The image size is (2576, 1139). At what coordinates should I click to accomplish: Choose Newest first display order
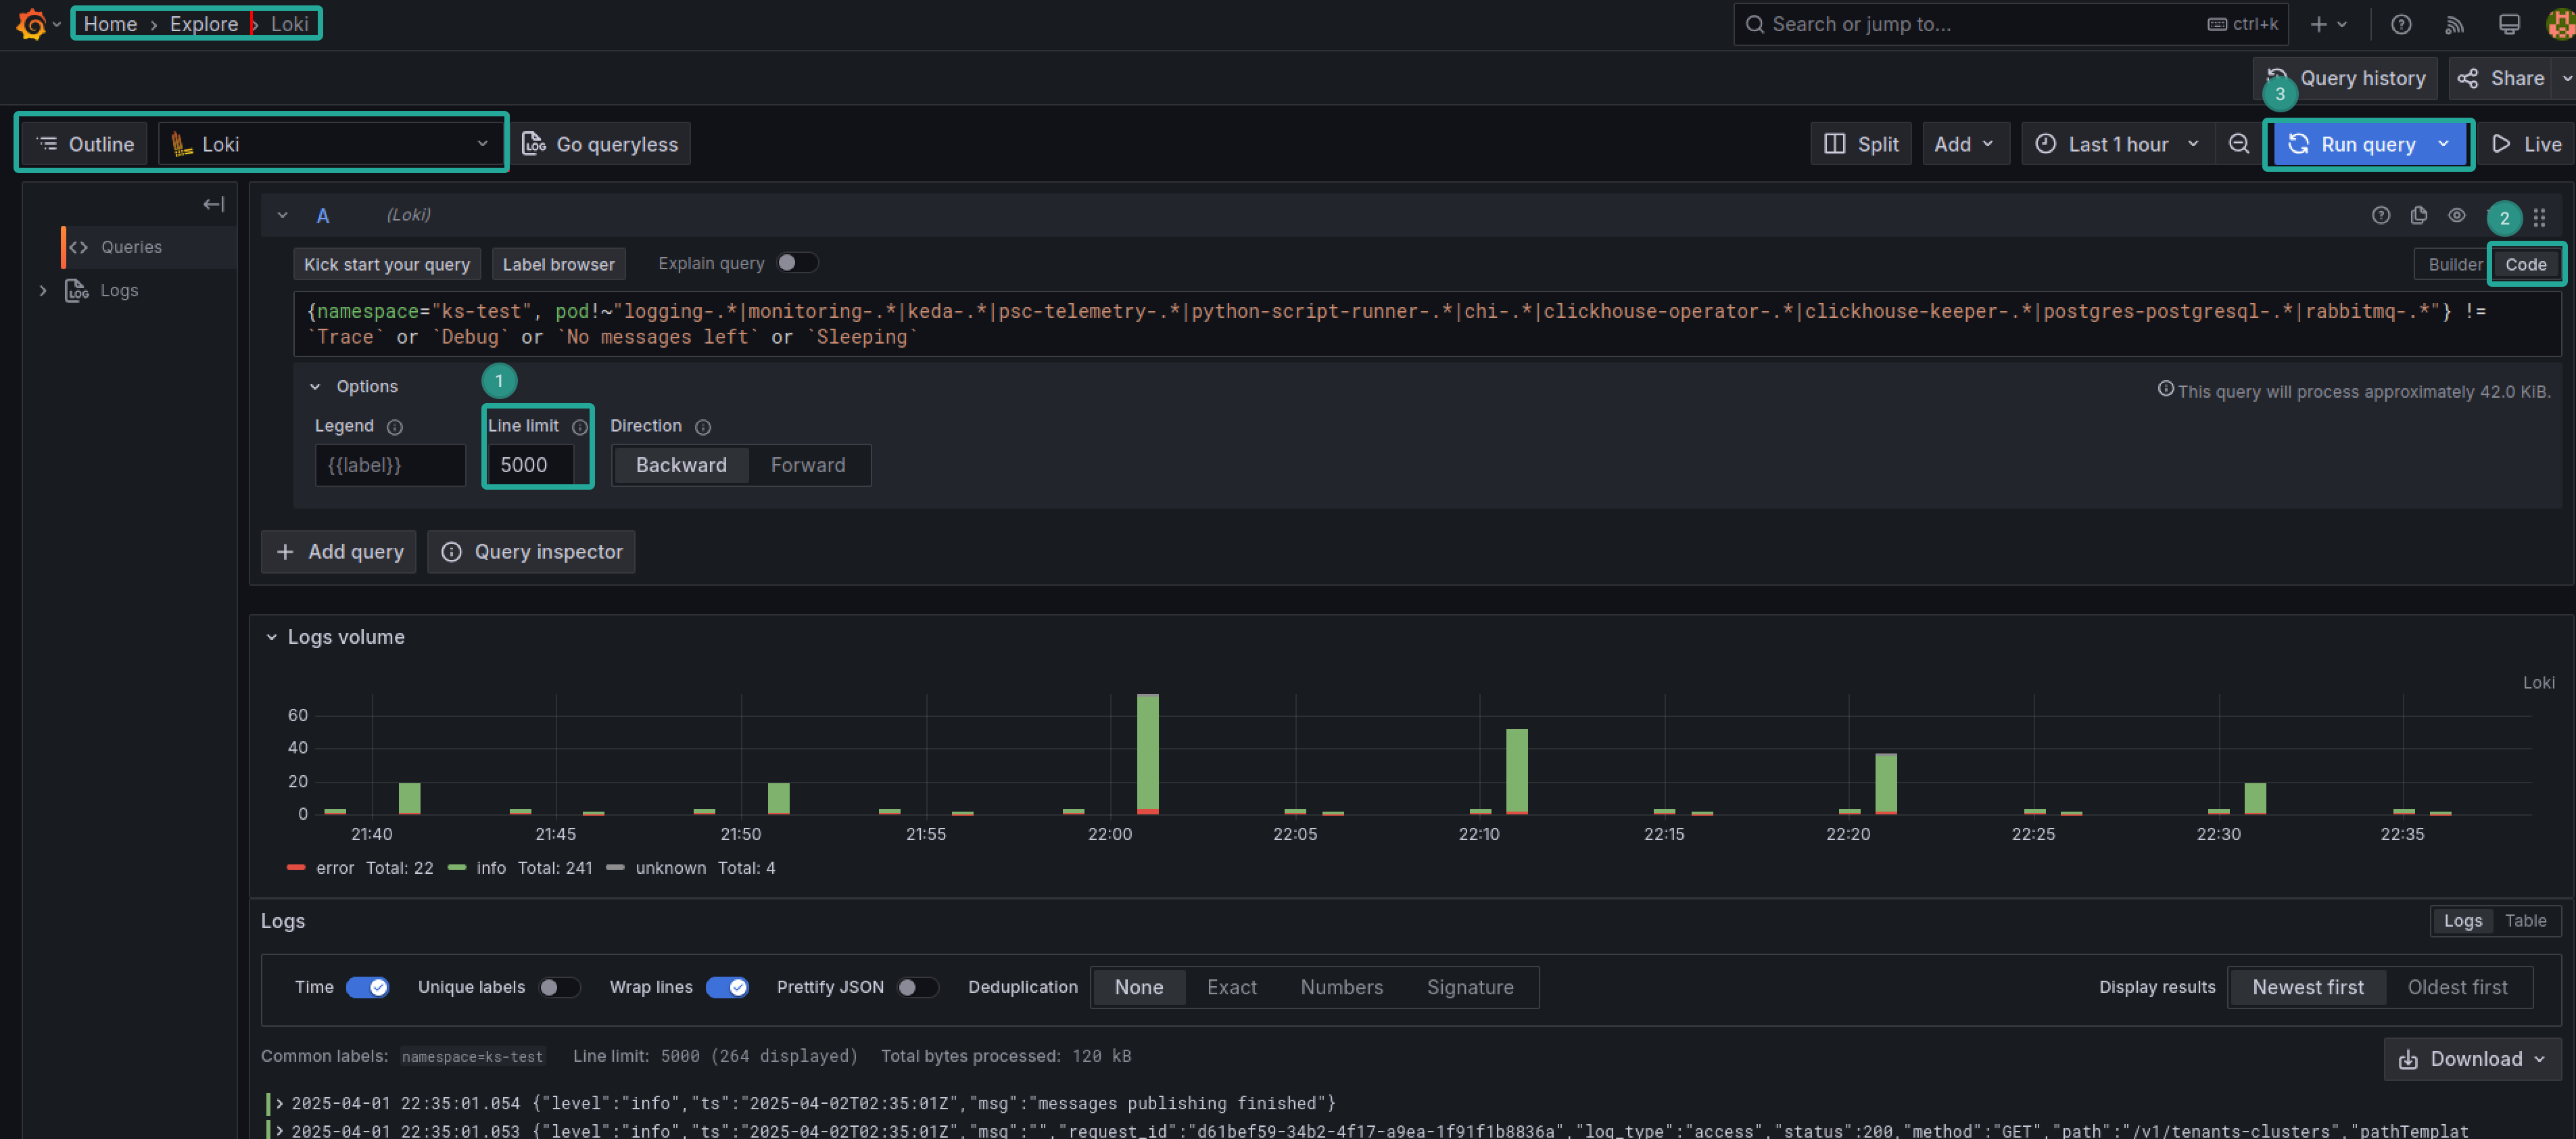(x=2308, y=987)
